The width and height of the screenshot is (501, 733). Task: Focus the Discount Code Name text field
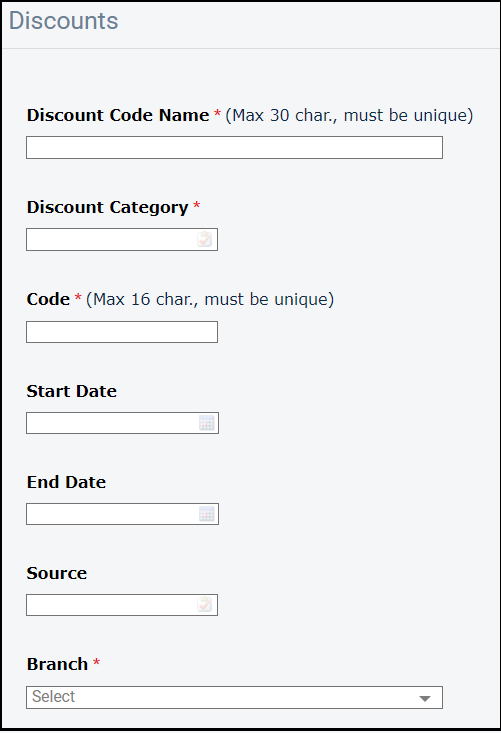(234, 148)
